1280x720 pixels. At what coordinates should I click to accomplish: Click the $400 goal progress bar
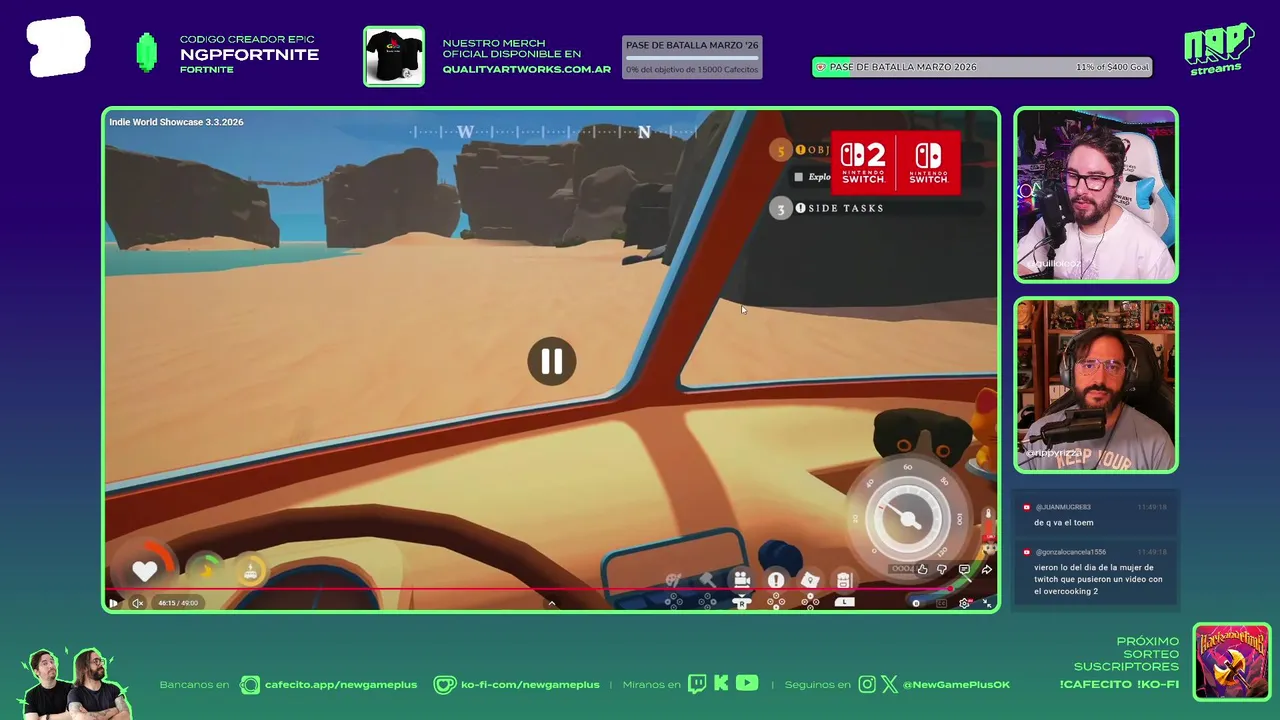click(982, 67)
